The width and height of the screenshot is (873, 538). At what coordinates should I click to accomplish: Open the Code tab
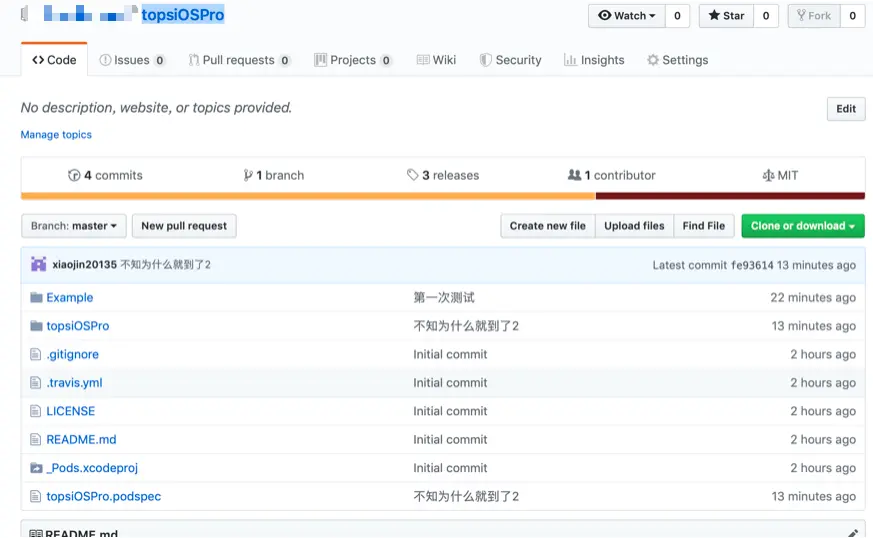tap(54, 60)
